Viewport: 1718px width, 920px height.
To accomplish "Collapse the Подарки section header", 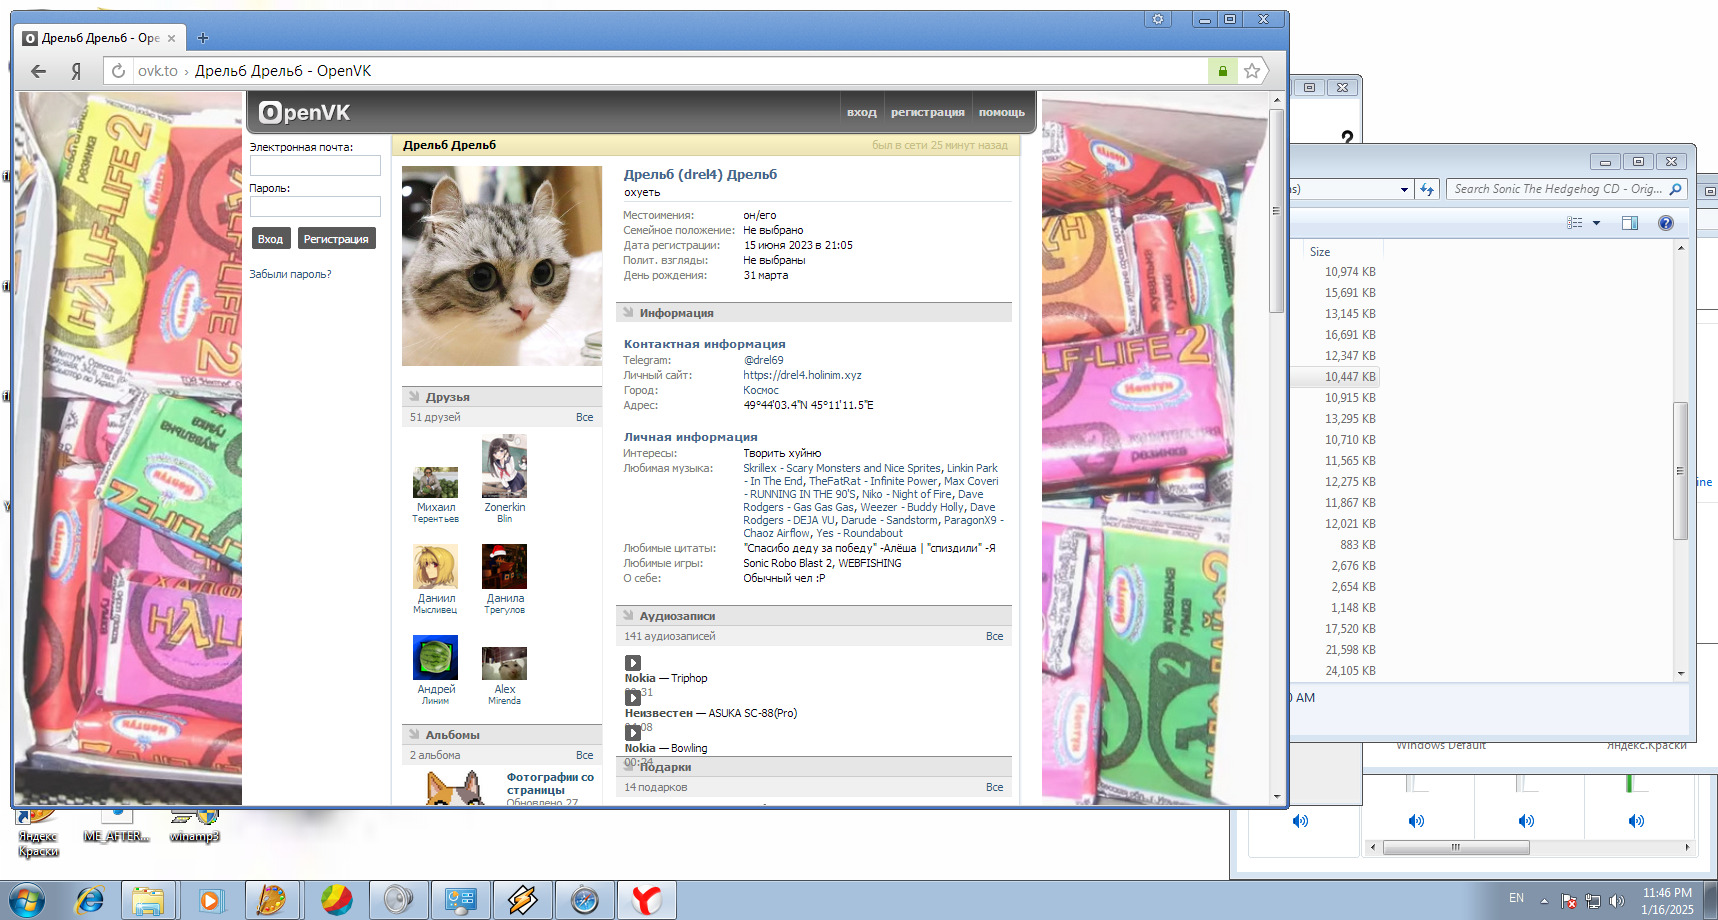I will coord(814,767).
